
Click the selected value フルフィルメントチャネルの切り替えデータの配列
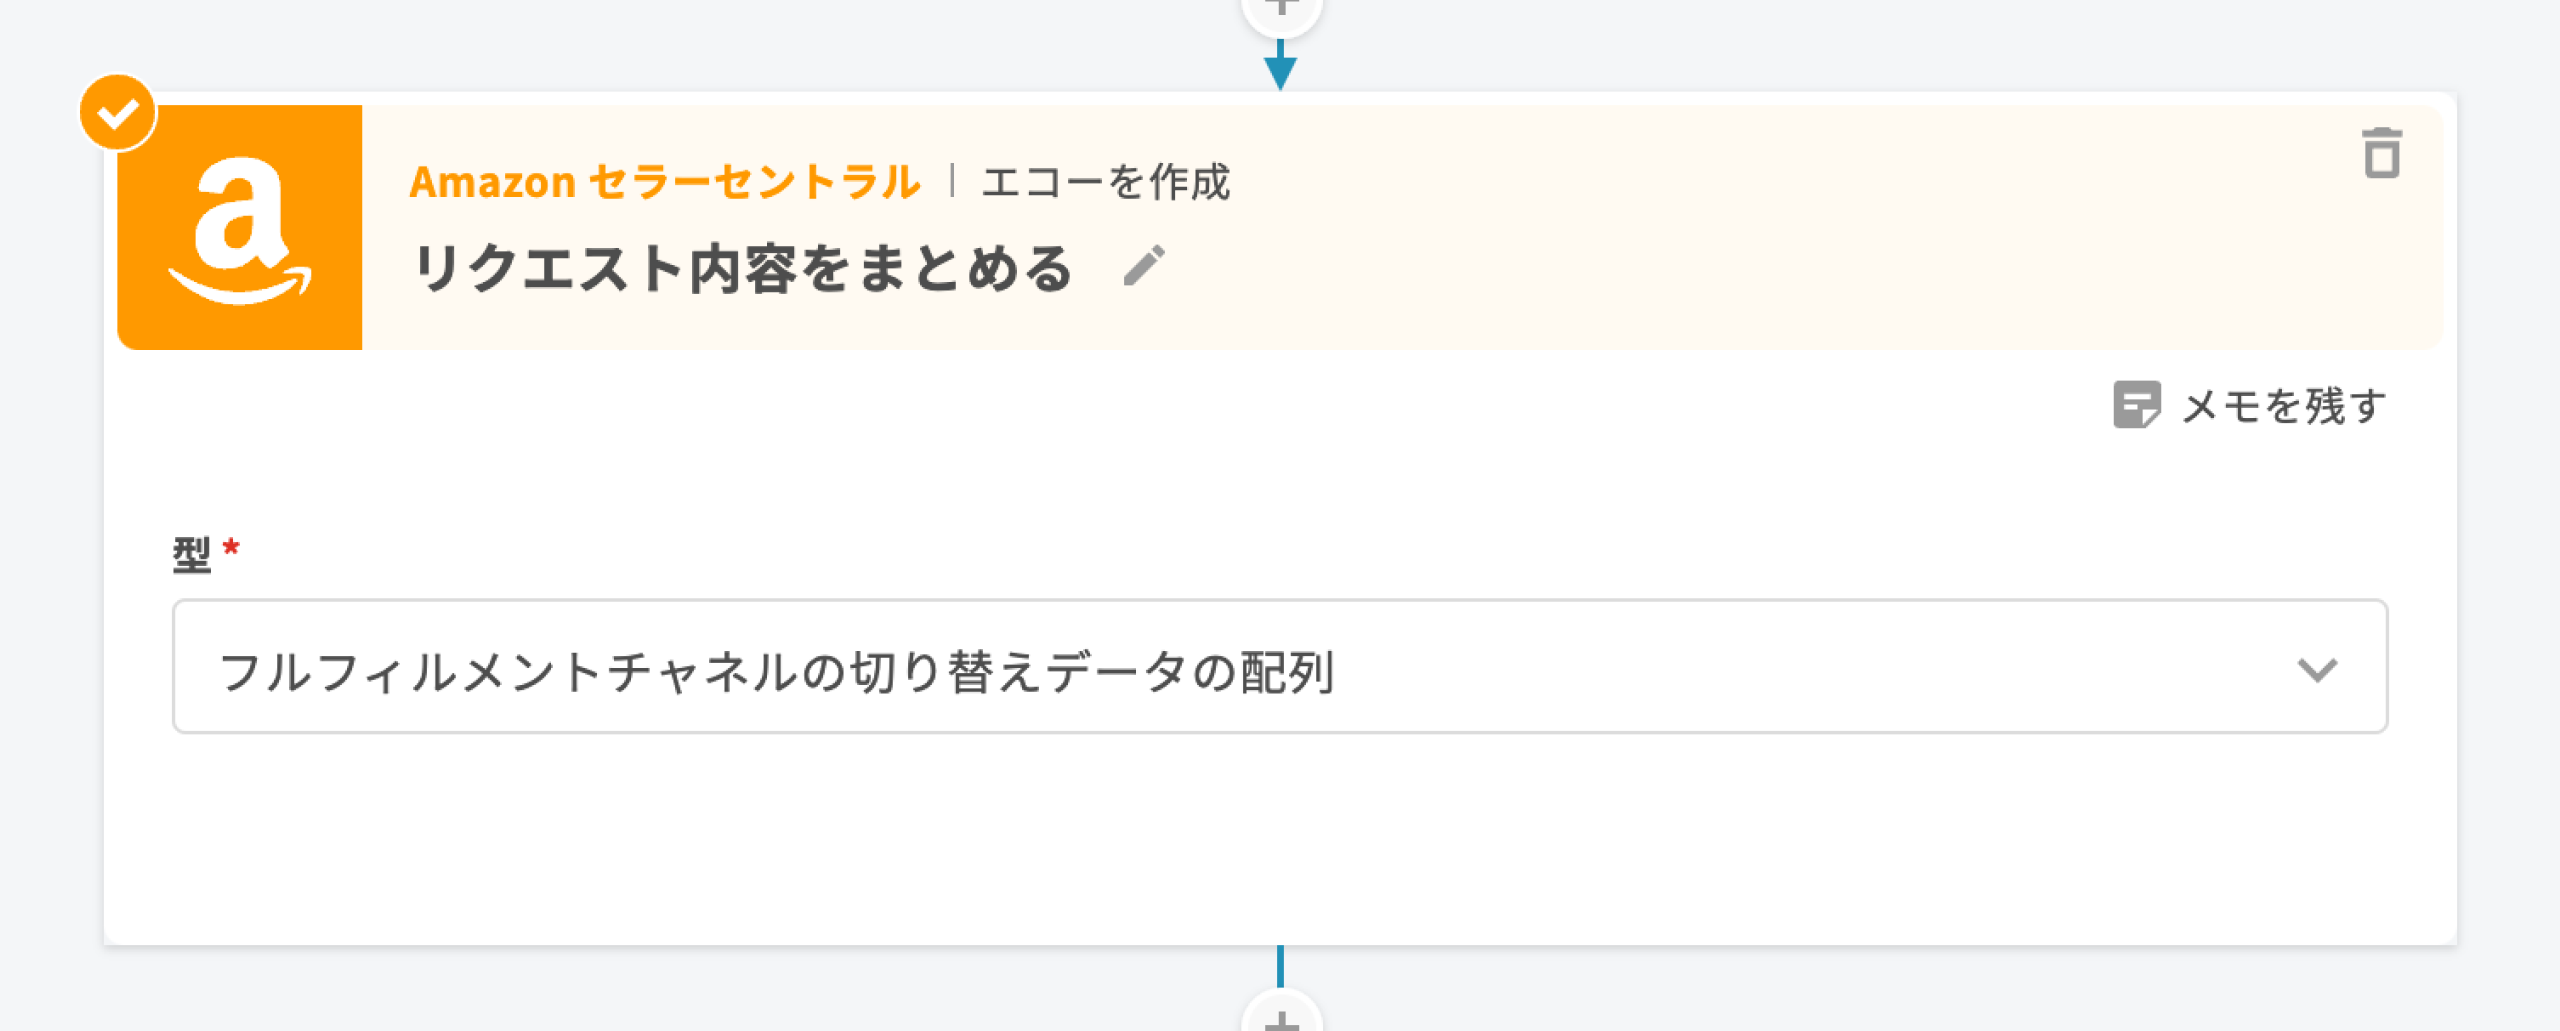point(776,671)
